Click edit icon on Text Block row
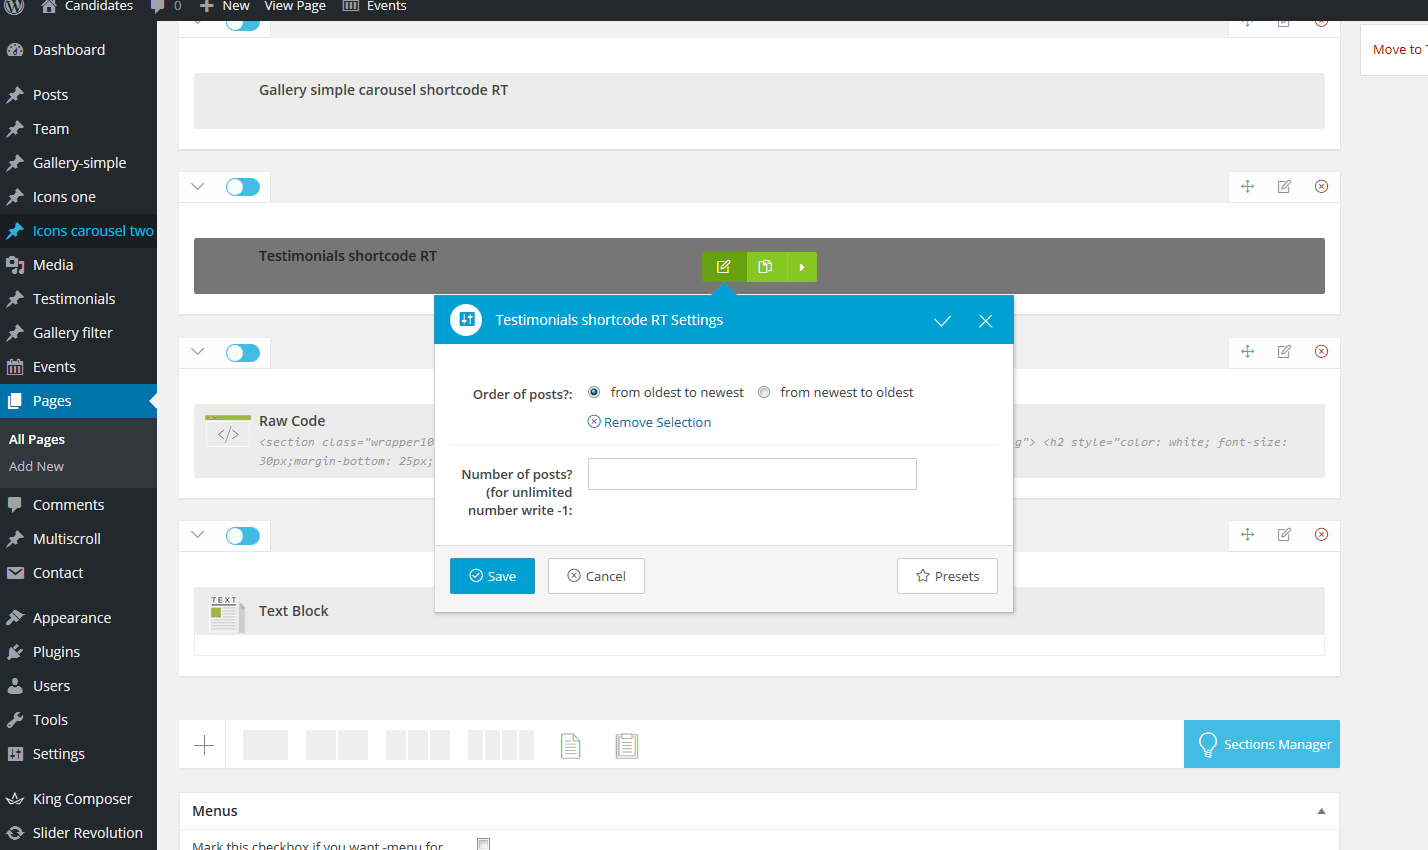 coord(1284,535)
